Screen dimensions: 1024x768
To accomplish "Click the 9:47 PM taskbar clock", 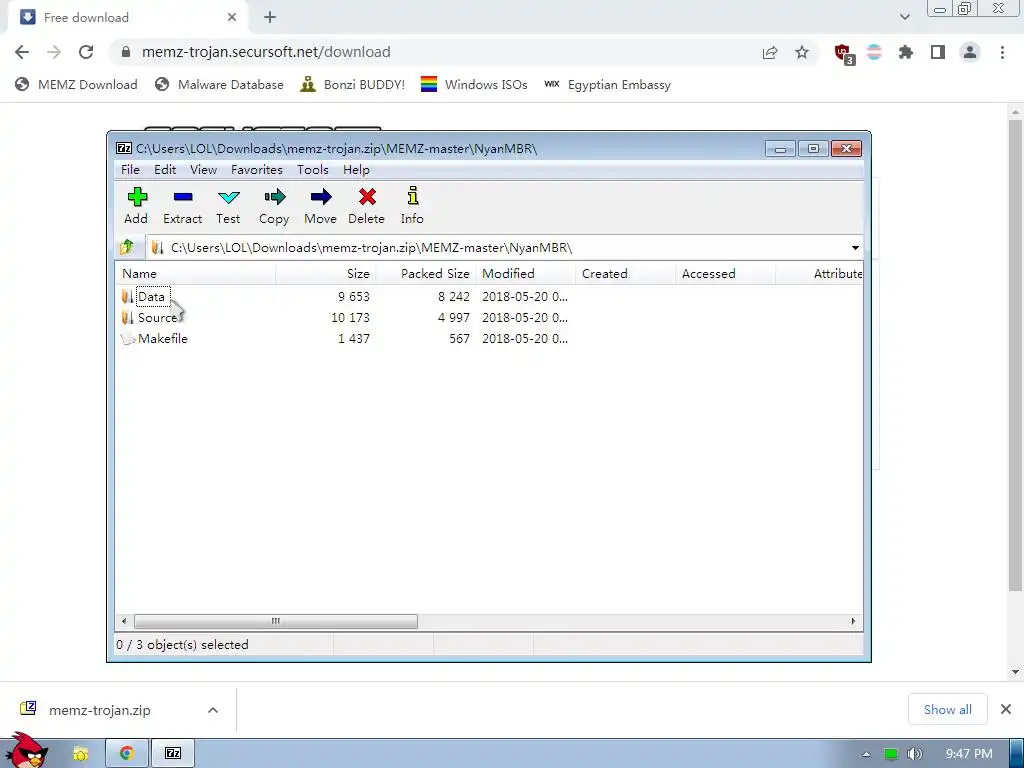I will [969, 754].
